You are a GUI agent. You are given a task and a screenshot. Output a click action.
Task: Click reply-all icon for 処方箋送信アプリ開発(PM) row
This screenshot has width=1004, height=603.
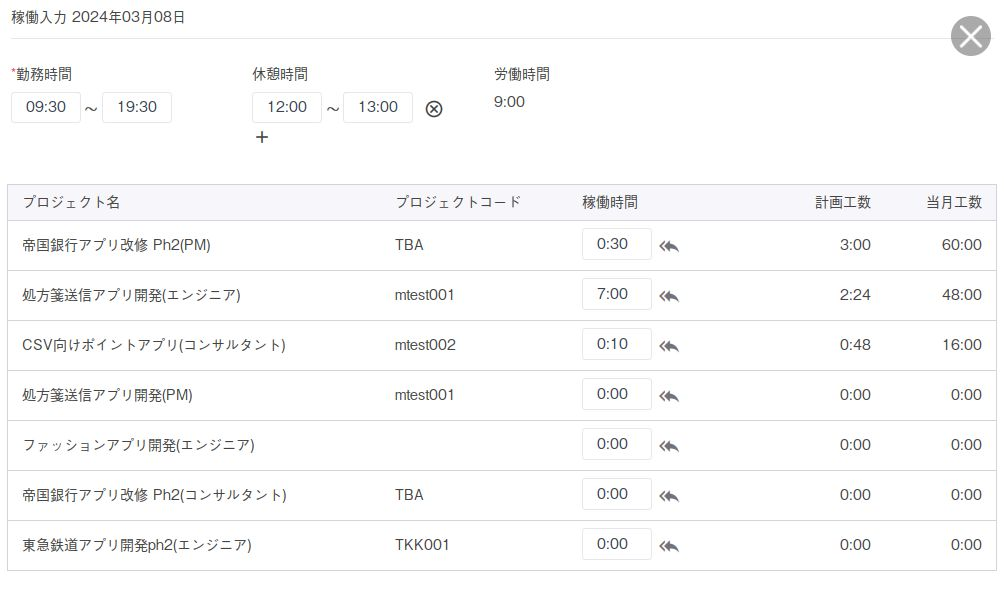click(x=669, y=396)
